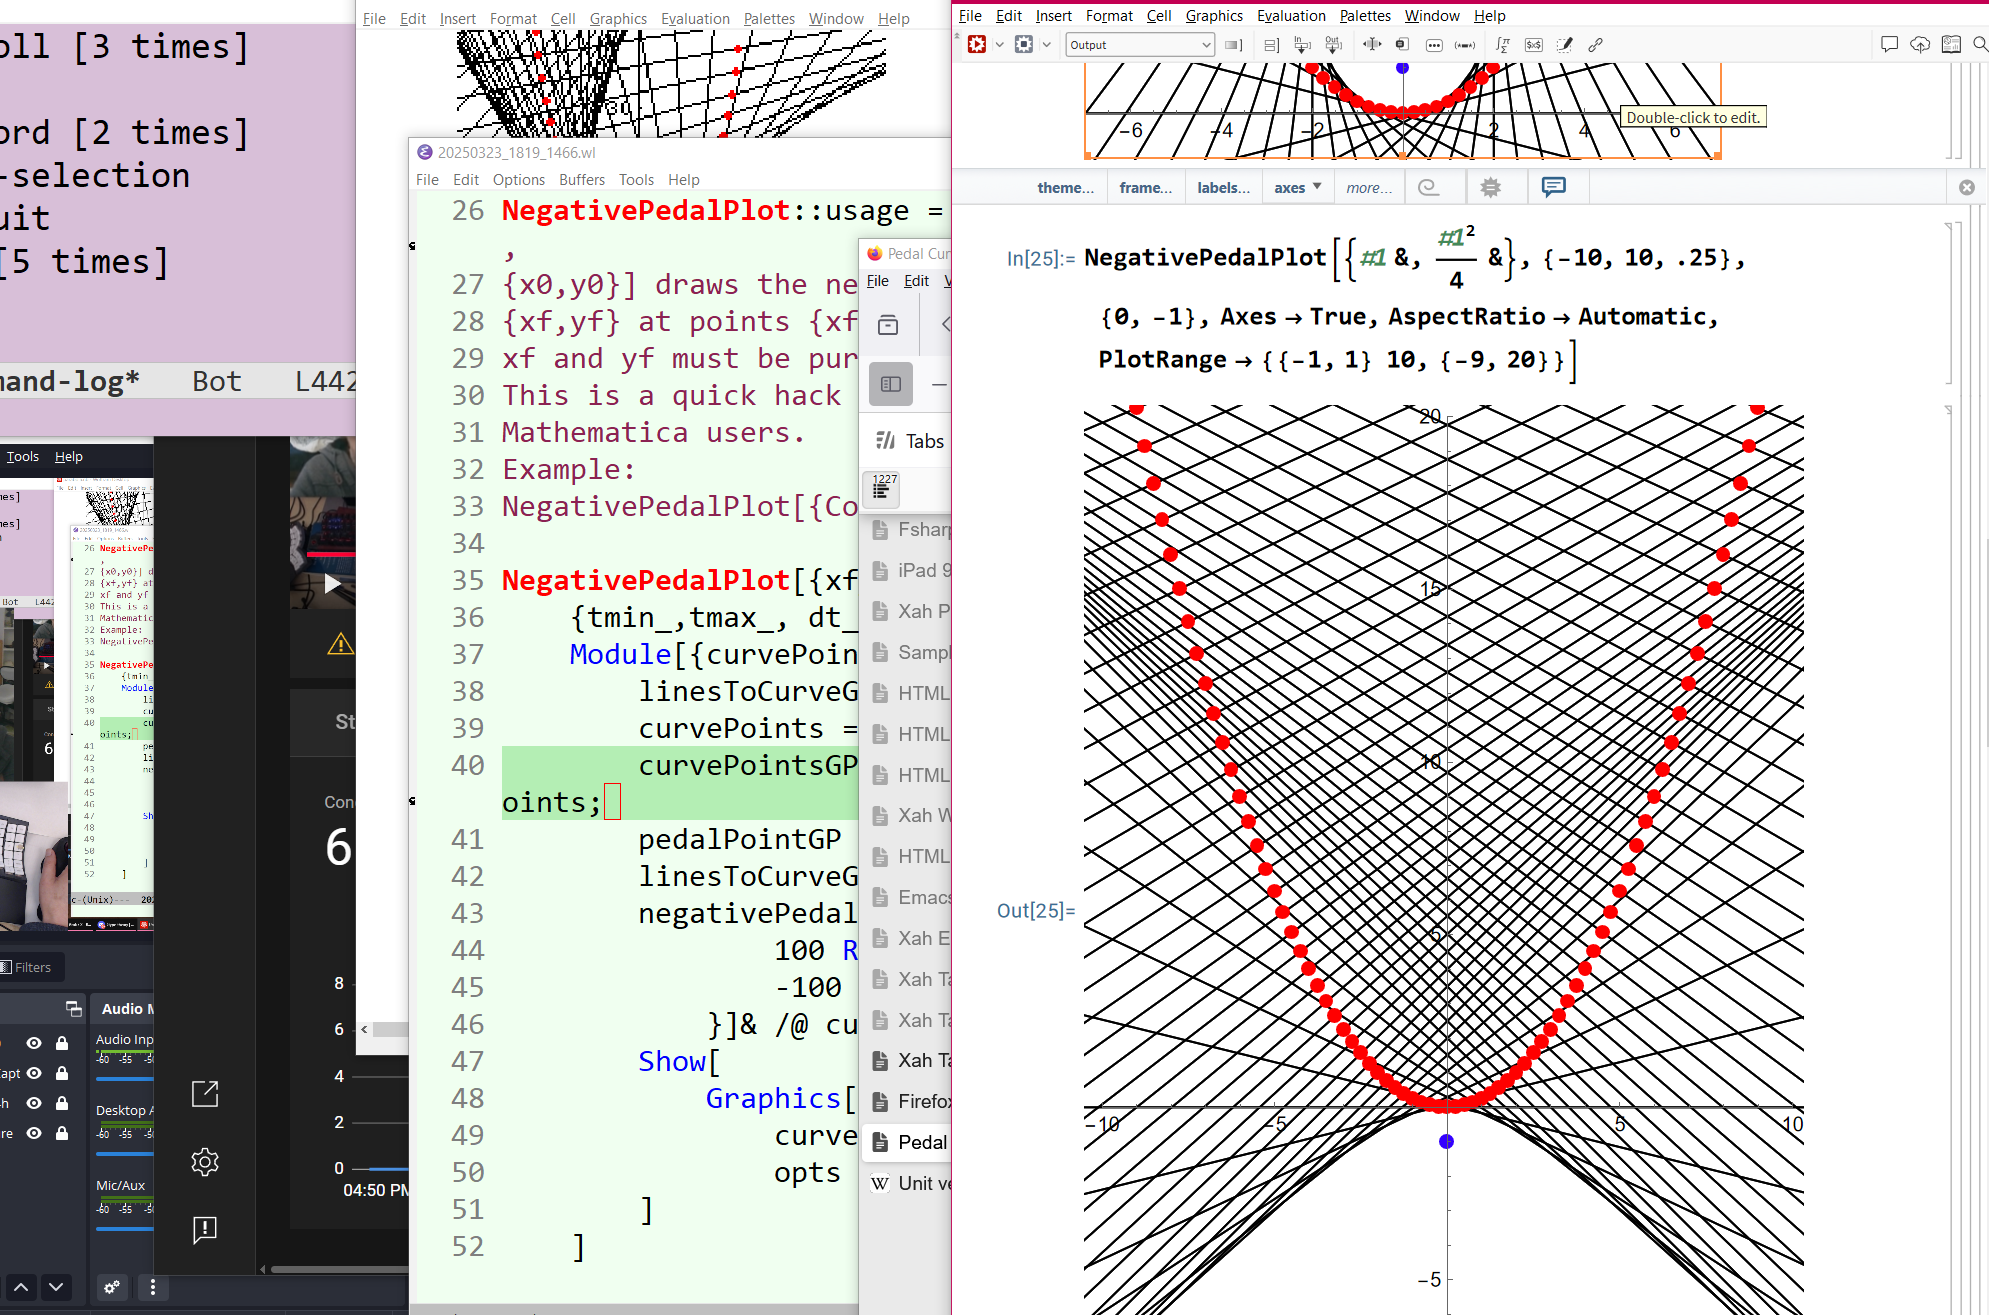Click the pop-out window icon in the dark side panel
The height and width of the screenshot is (1315, 1989).
point(205,1094)
